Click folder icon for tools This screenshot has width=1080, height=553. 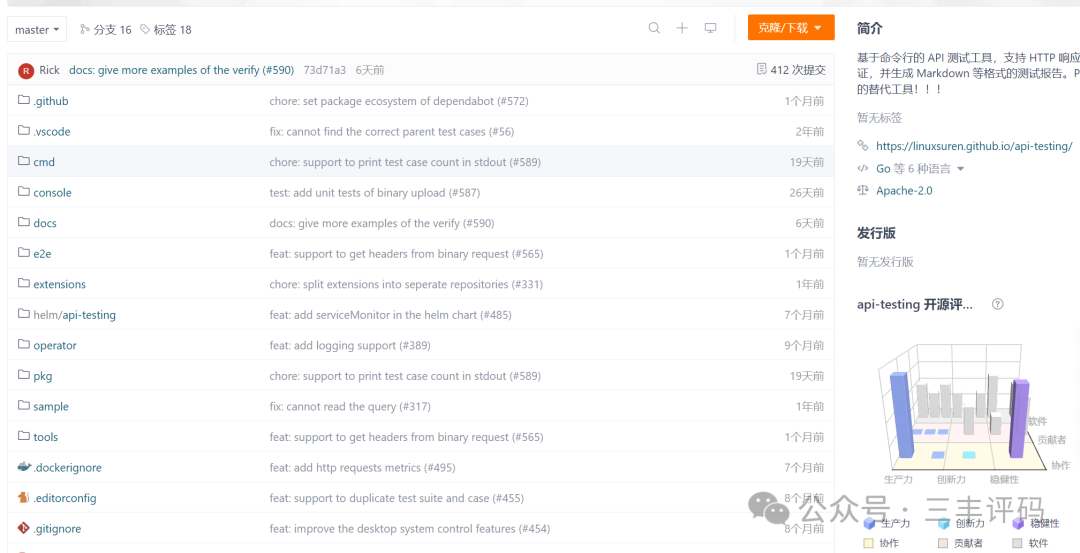(x=24, y=436)
